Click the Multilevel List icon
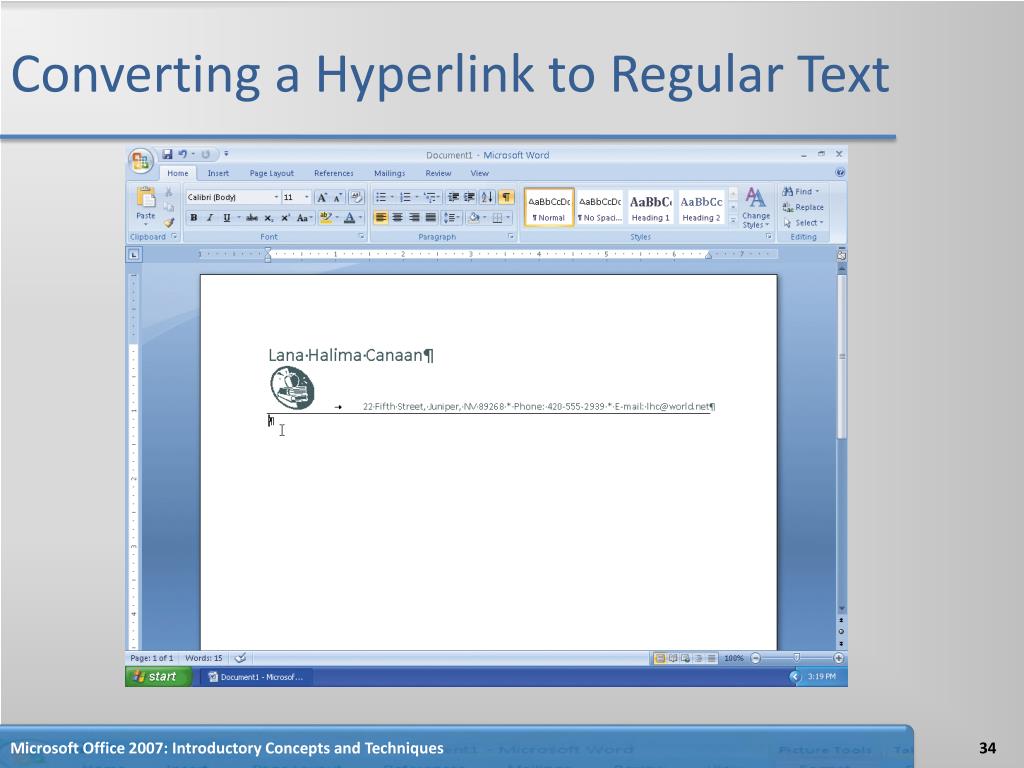 [429, 197]
